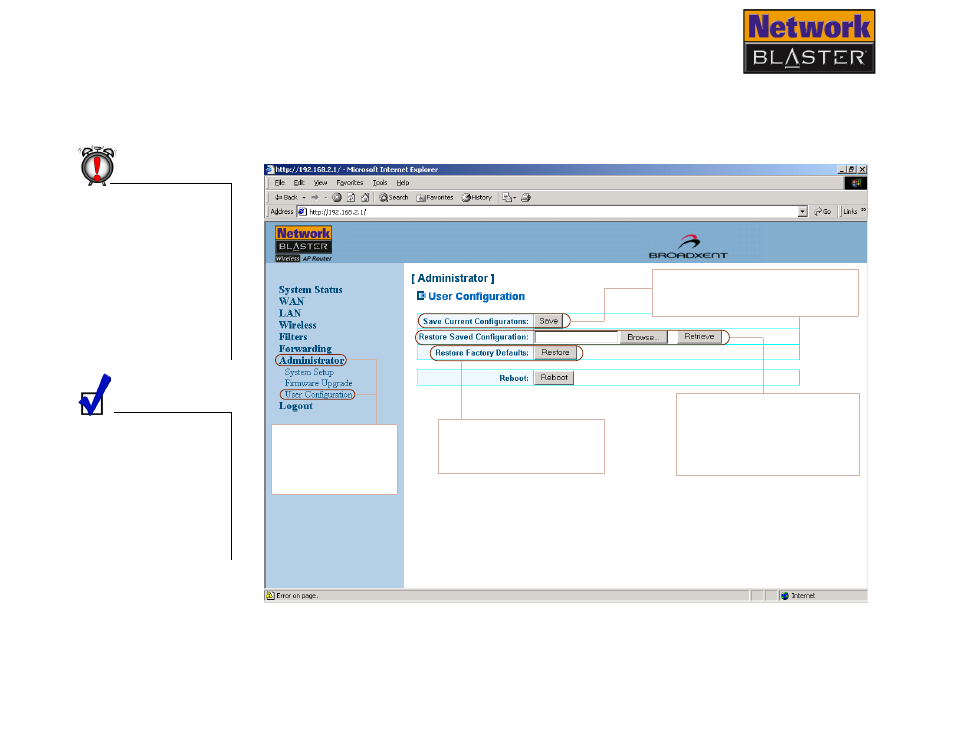This screenshot has width=954, height=742.
Task: Click the error warning icon in status bar
Action: tap(270, 596)
